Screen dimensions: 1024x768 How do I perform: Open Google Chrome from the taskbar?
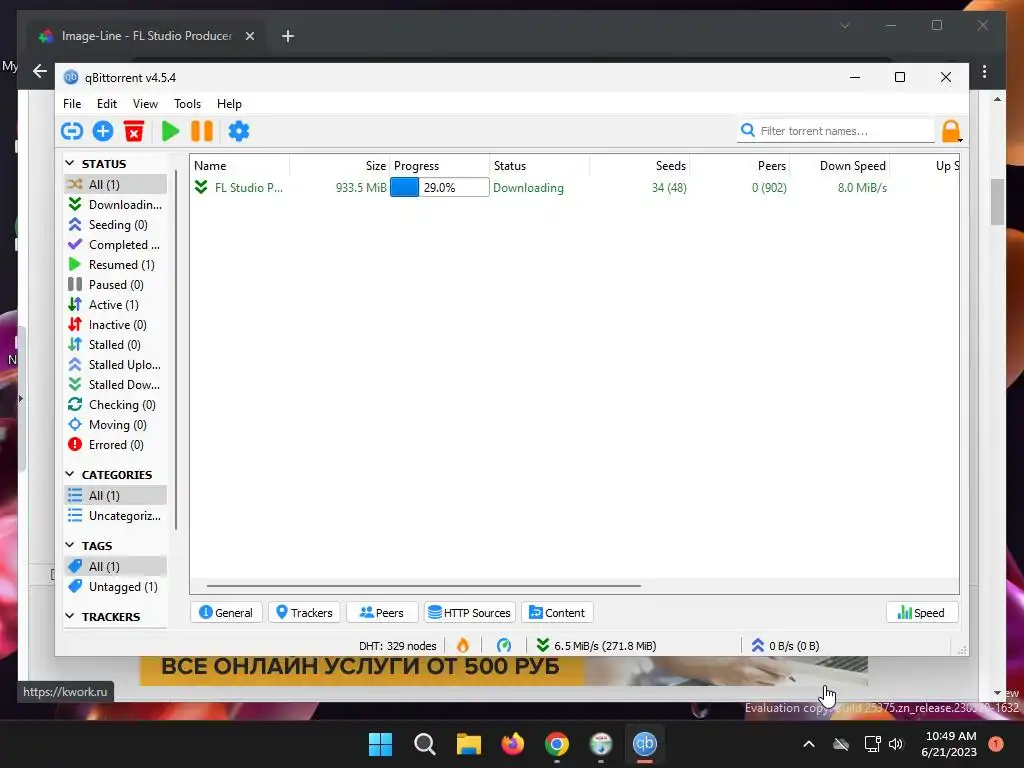pyautogui.click(x=557, y=744)
